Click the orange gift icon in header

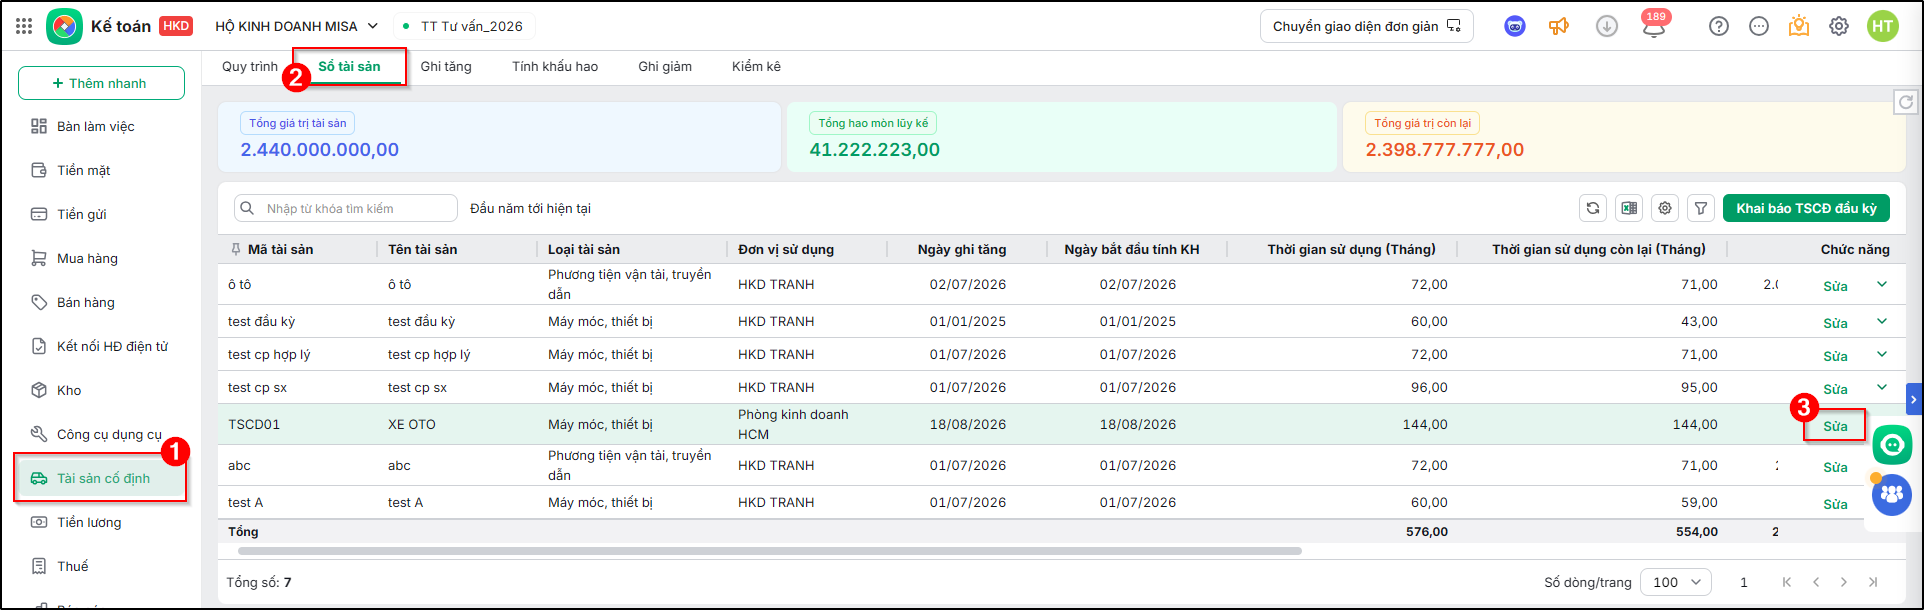point(1799,26)
